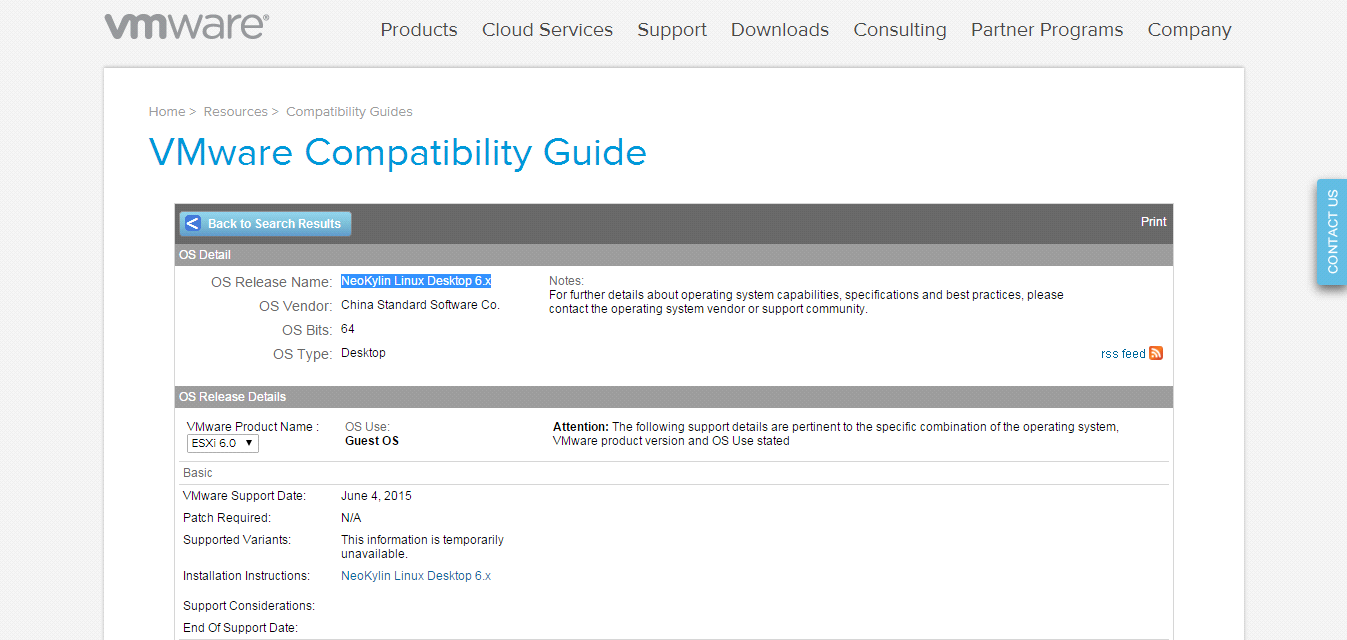
Task: Open the Support menu
Action: tap(672, 30)
